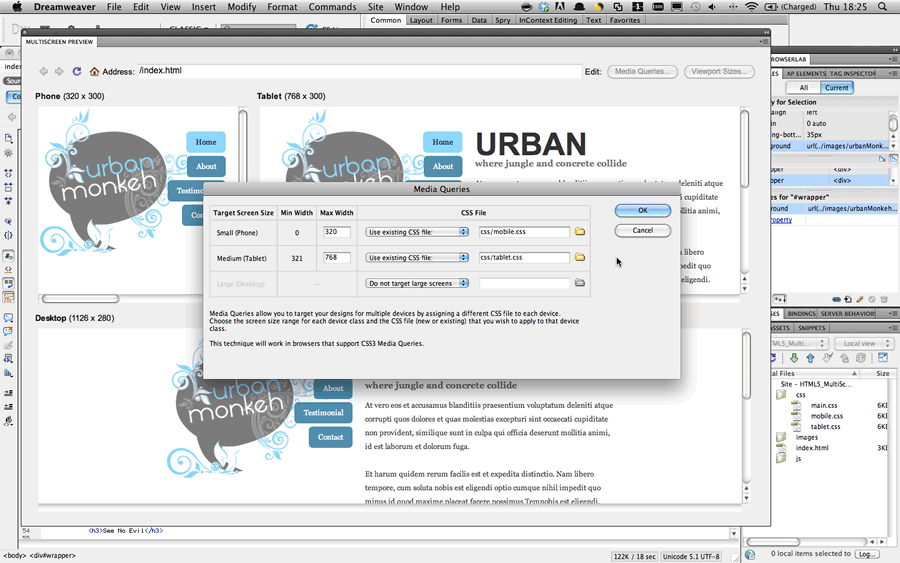Click Home button in Phone preview
Screen dimensions: 900x563
point(205,142)
